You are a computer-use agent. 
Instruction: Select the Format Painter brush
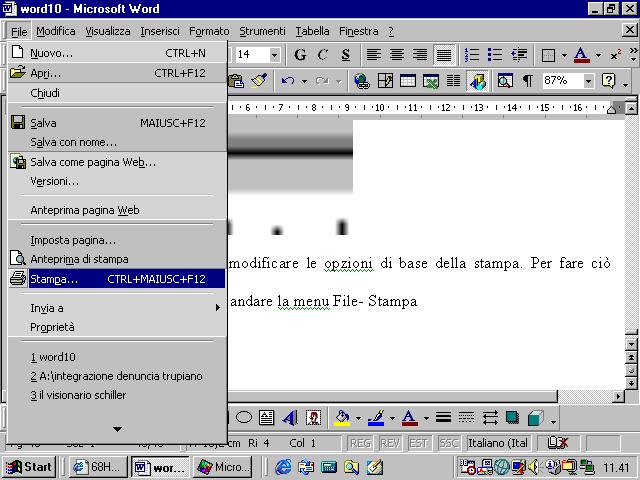(259, 81)
